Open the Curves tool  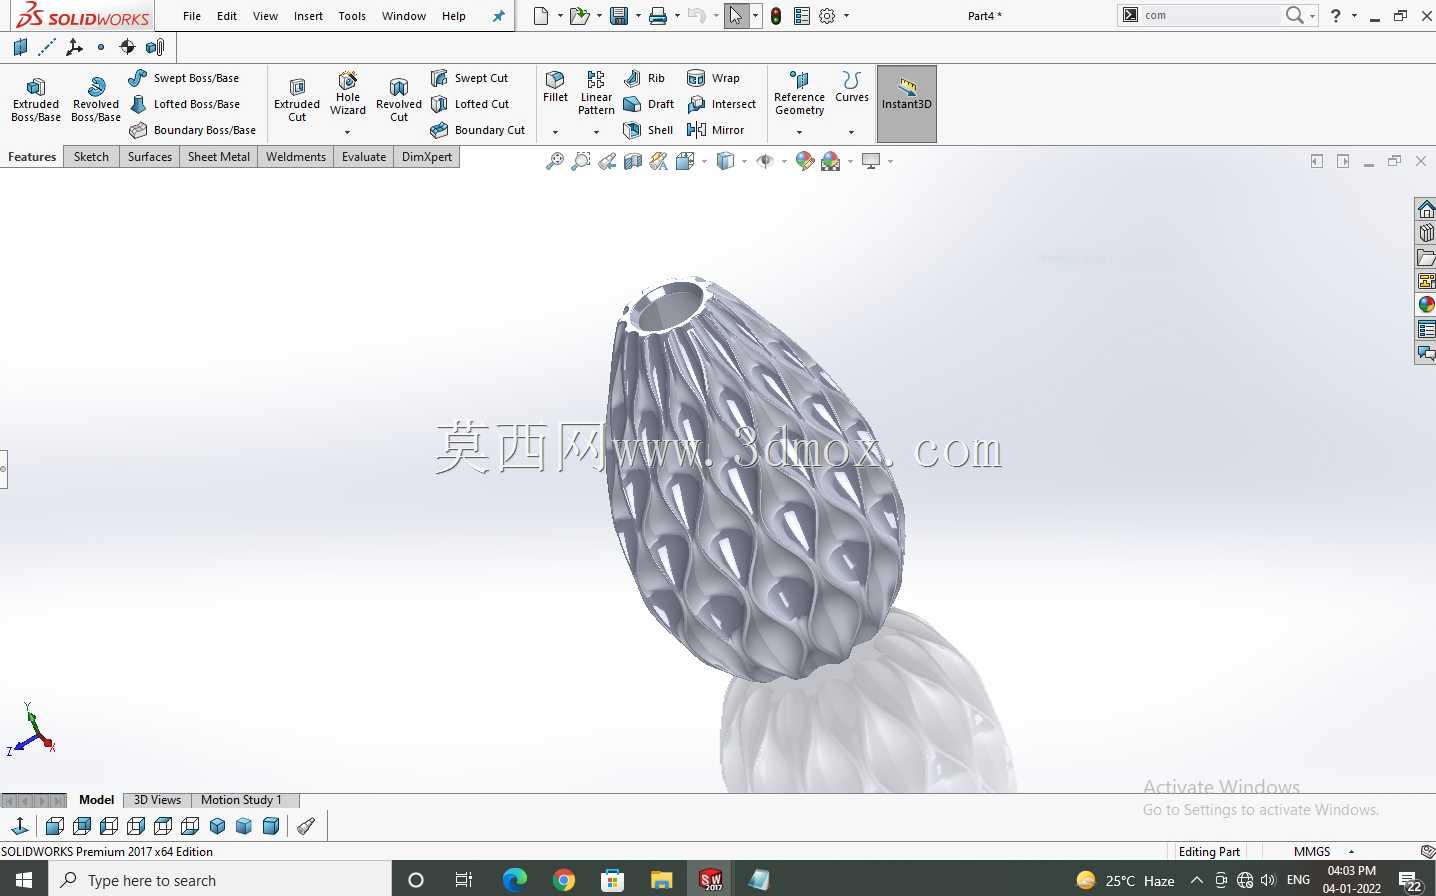[x=852, y=87]
